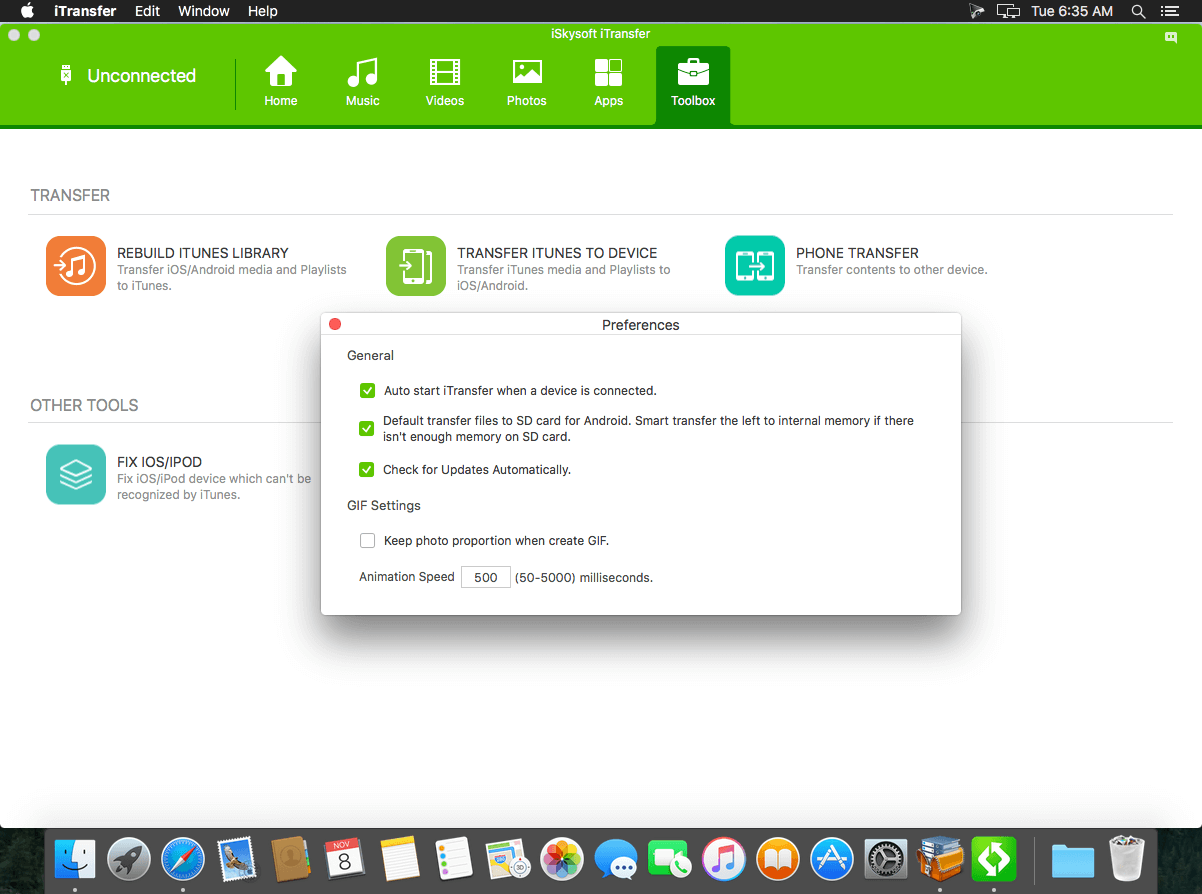Open Finder from the Dock
The width and height of the screenshot is (1202, 894).
coord(75,859)
